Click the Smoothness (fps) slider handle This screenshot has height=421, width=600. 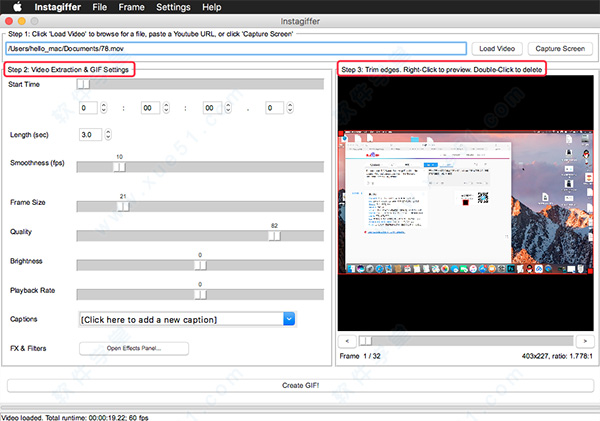click(119, 167)
